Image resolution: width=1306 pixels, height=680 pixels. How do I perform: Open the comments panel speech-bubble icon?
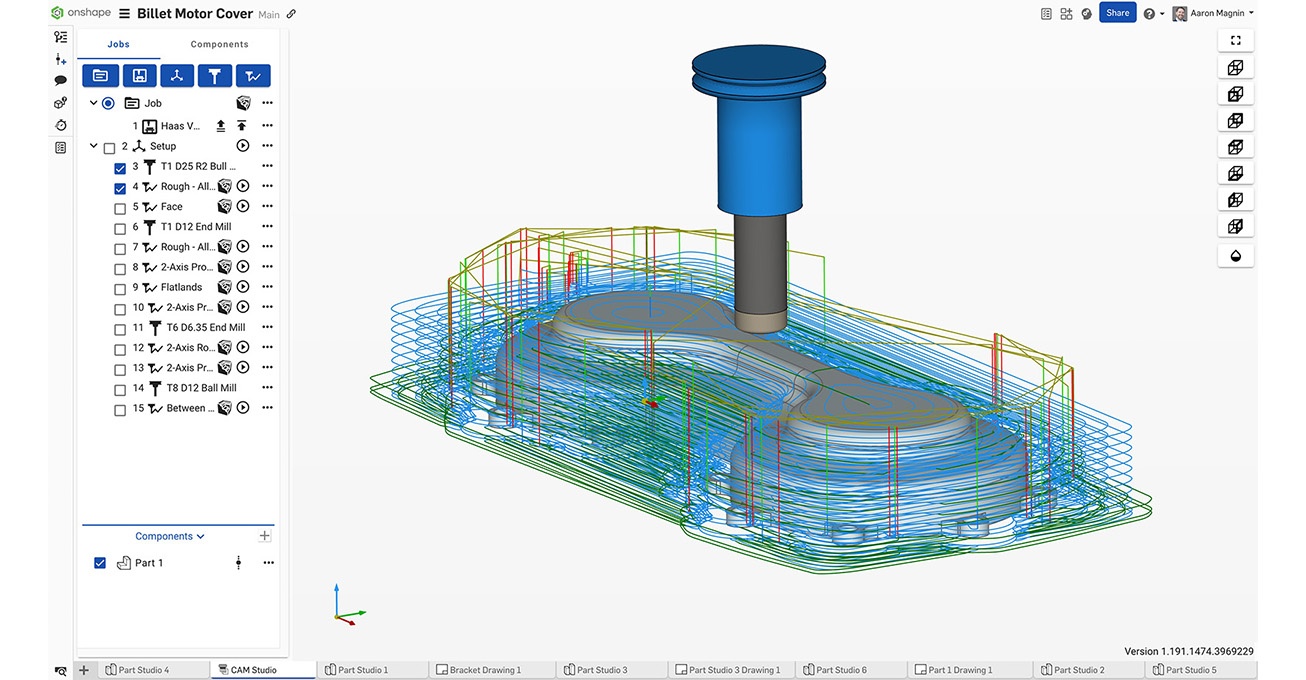pos(60,80)
